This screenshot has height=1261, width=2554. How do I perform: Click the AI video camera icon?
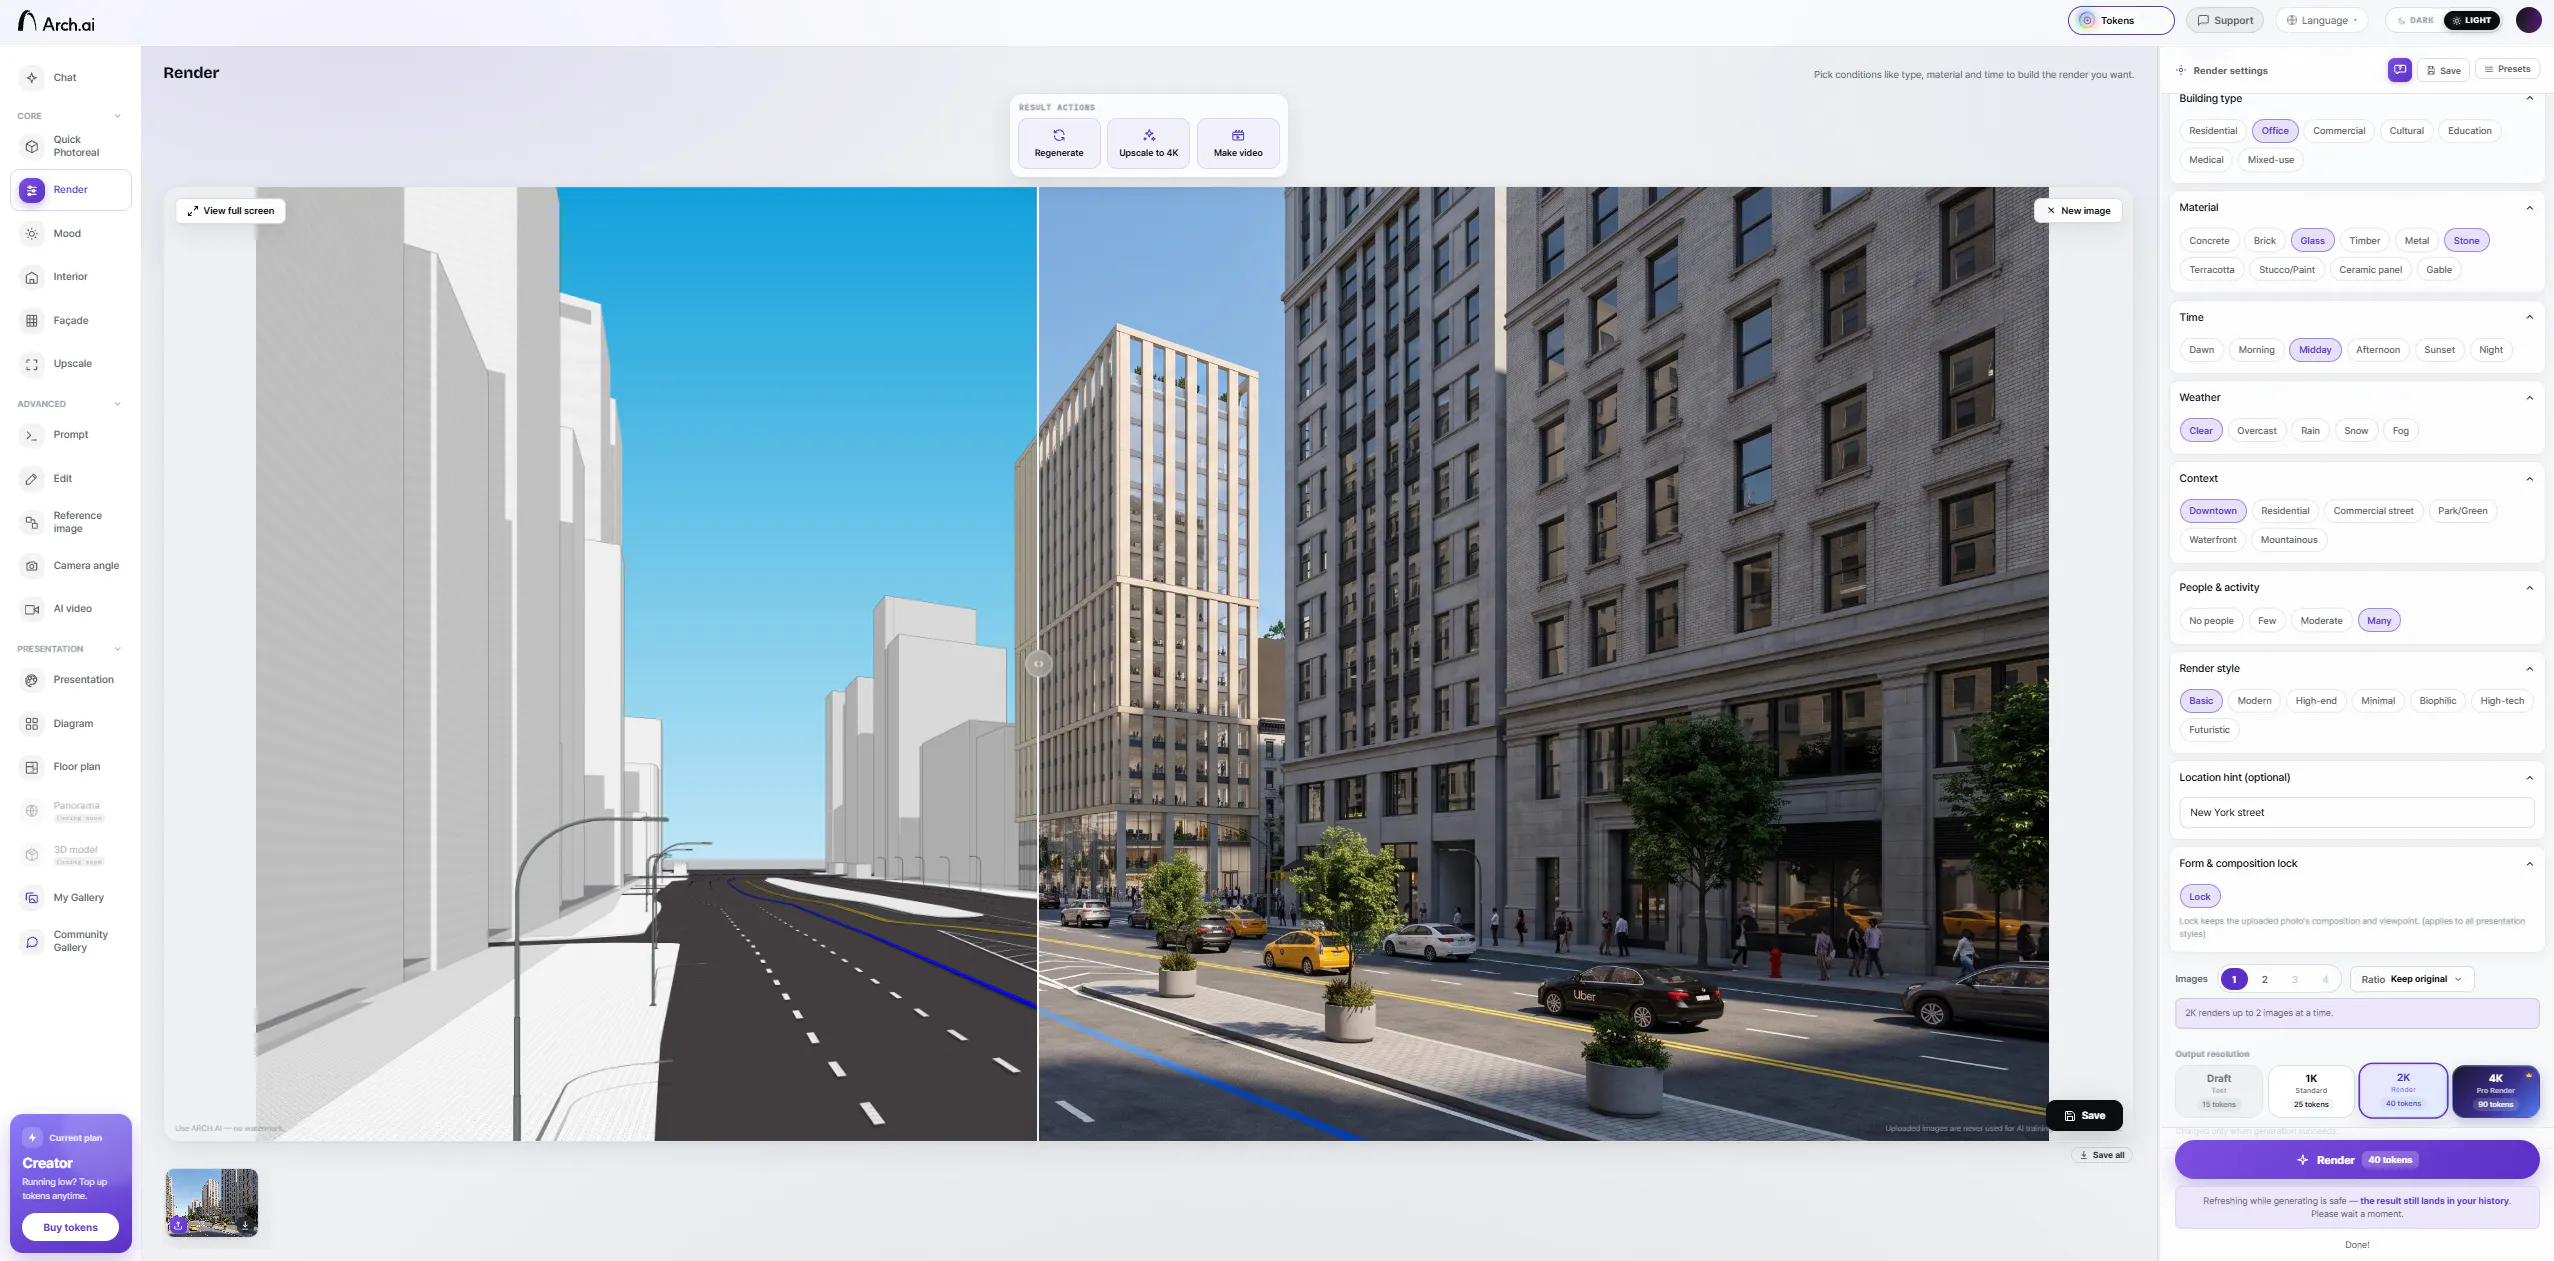click(32, 609)
